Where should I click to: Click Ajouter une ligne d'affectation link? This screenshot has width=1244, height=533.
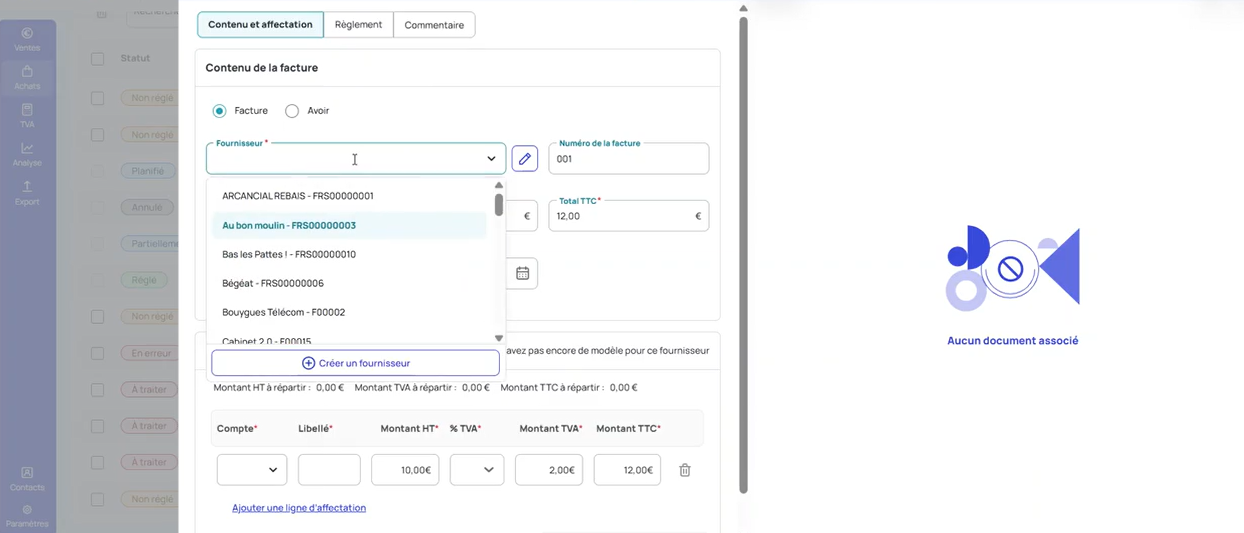tap(299, 508)
